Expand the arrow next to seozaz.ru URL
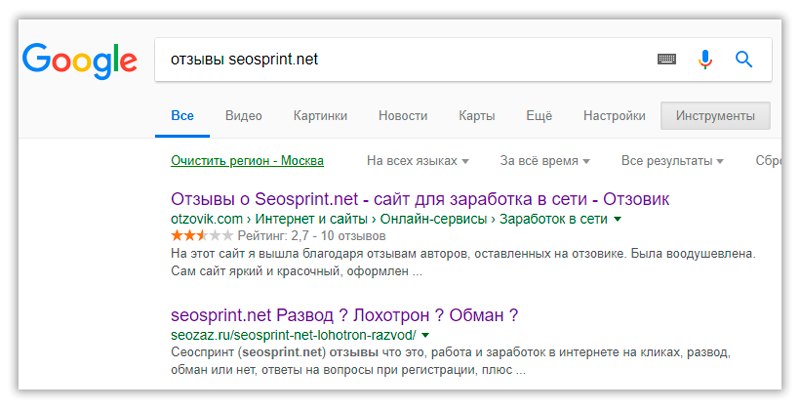 coord(426,335)
